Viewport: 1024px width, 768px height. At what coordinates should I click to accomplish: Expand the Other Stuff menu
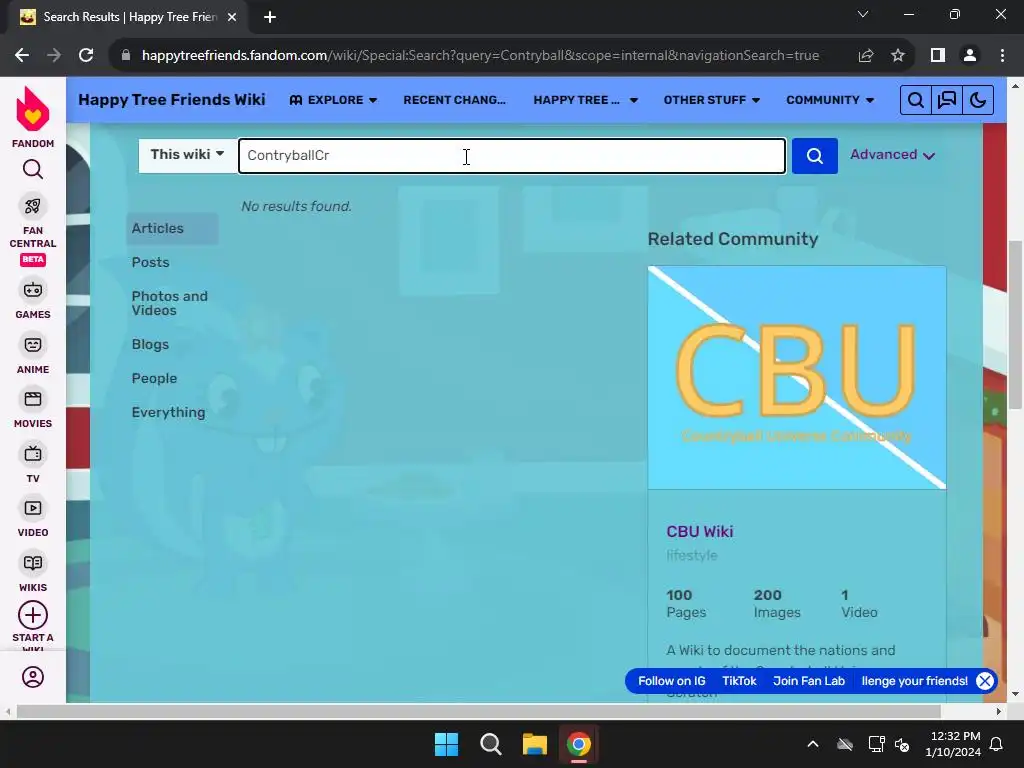point(711,100)
